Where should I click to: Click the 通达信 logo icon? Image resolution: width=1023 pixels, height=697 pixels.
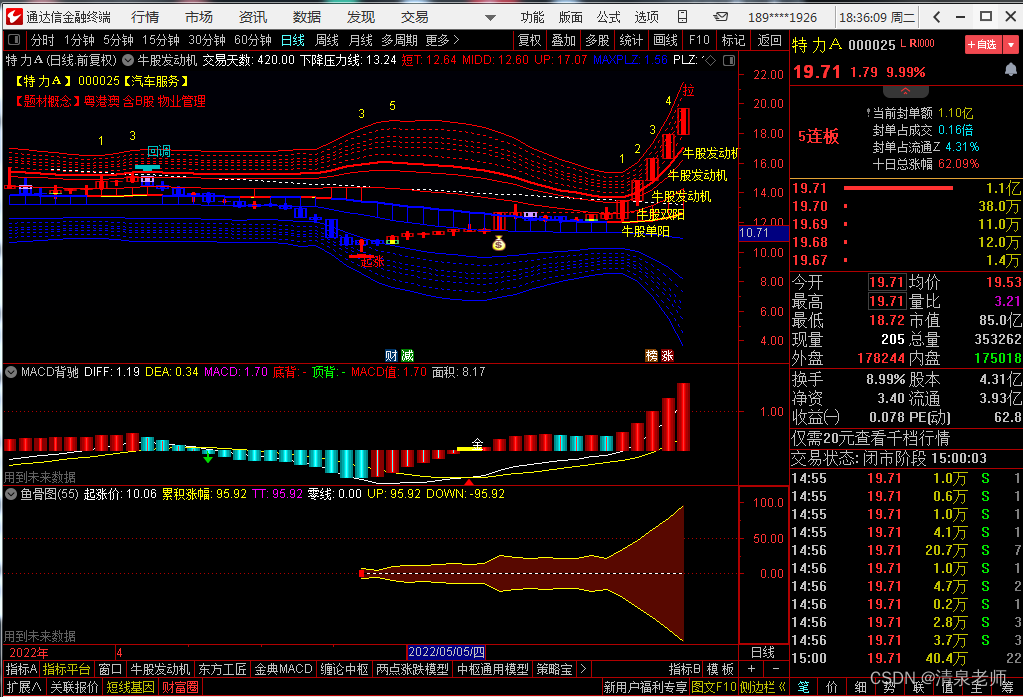click(x=14, y=16)
